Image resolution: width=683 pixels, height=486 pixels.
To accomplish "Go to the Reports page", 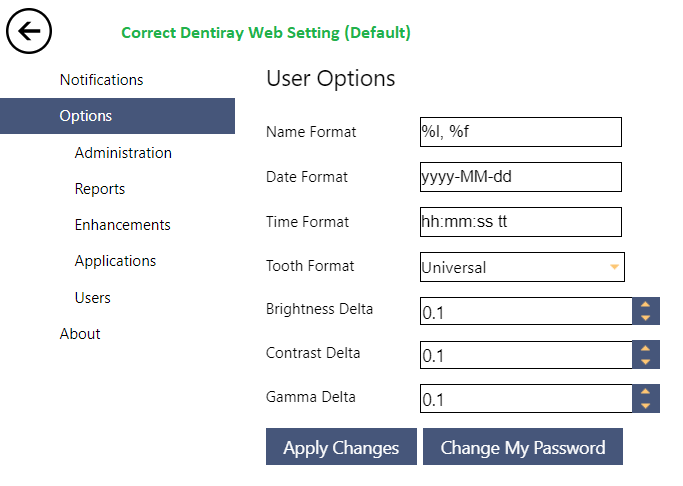I will click(x=100, y=189).
